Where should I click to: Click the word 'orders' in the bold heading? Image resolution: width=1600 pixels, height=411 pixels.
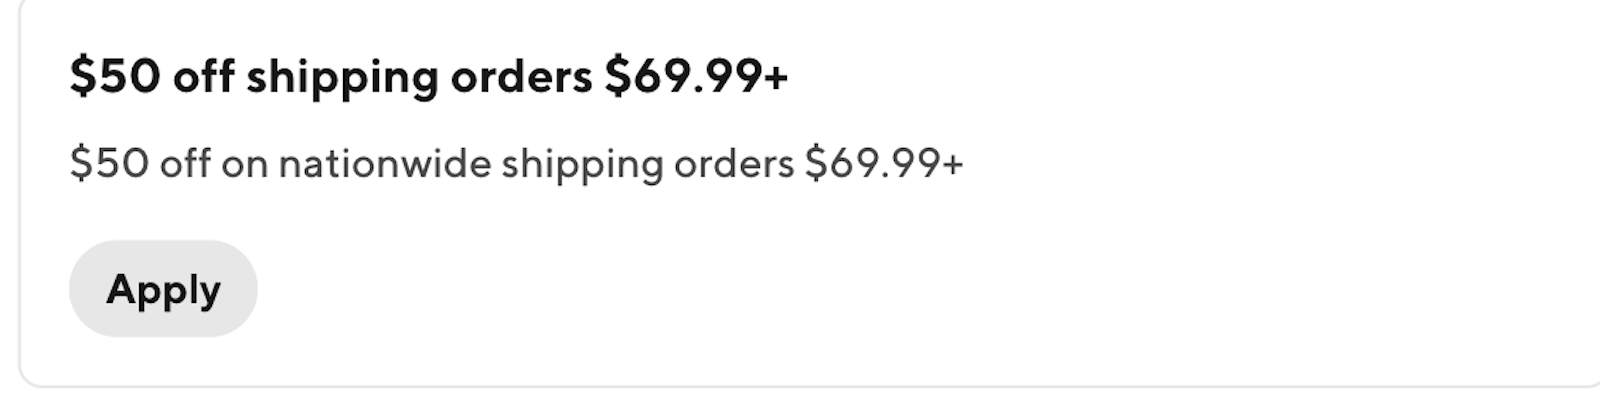(521, 77)
